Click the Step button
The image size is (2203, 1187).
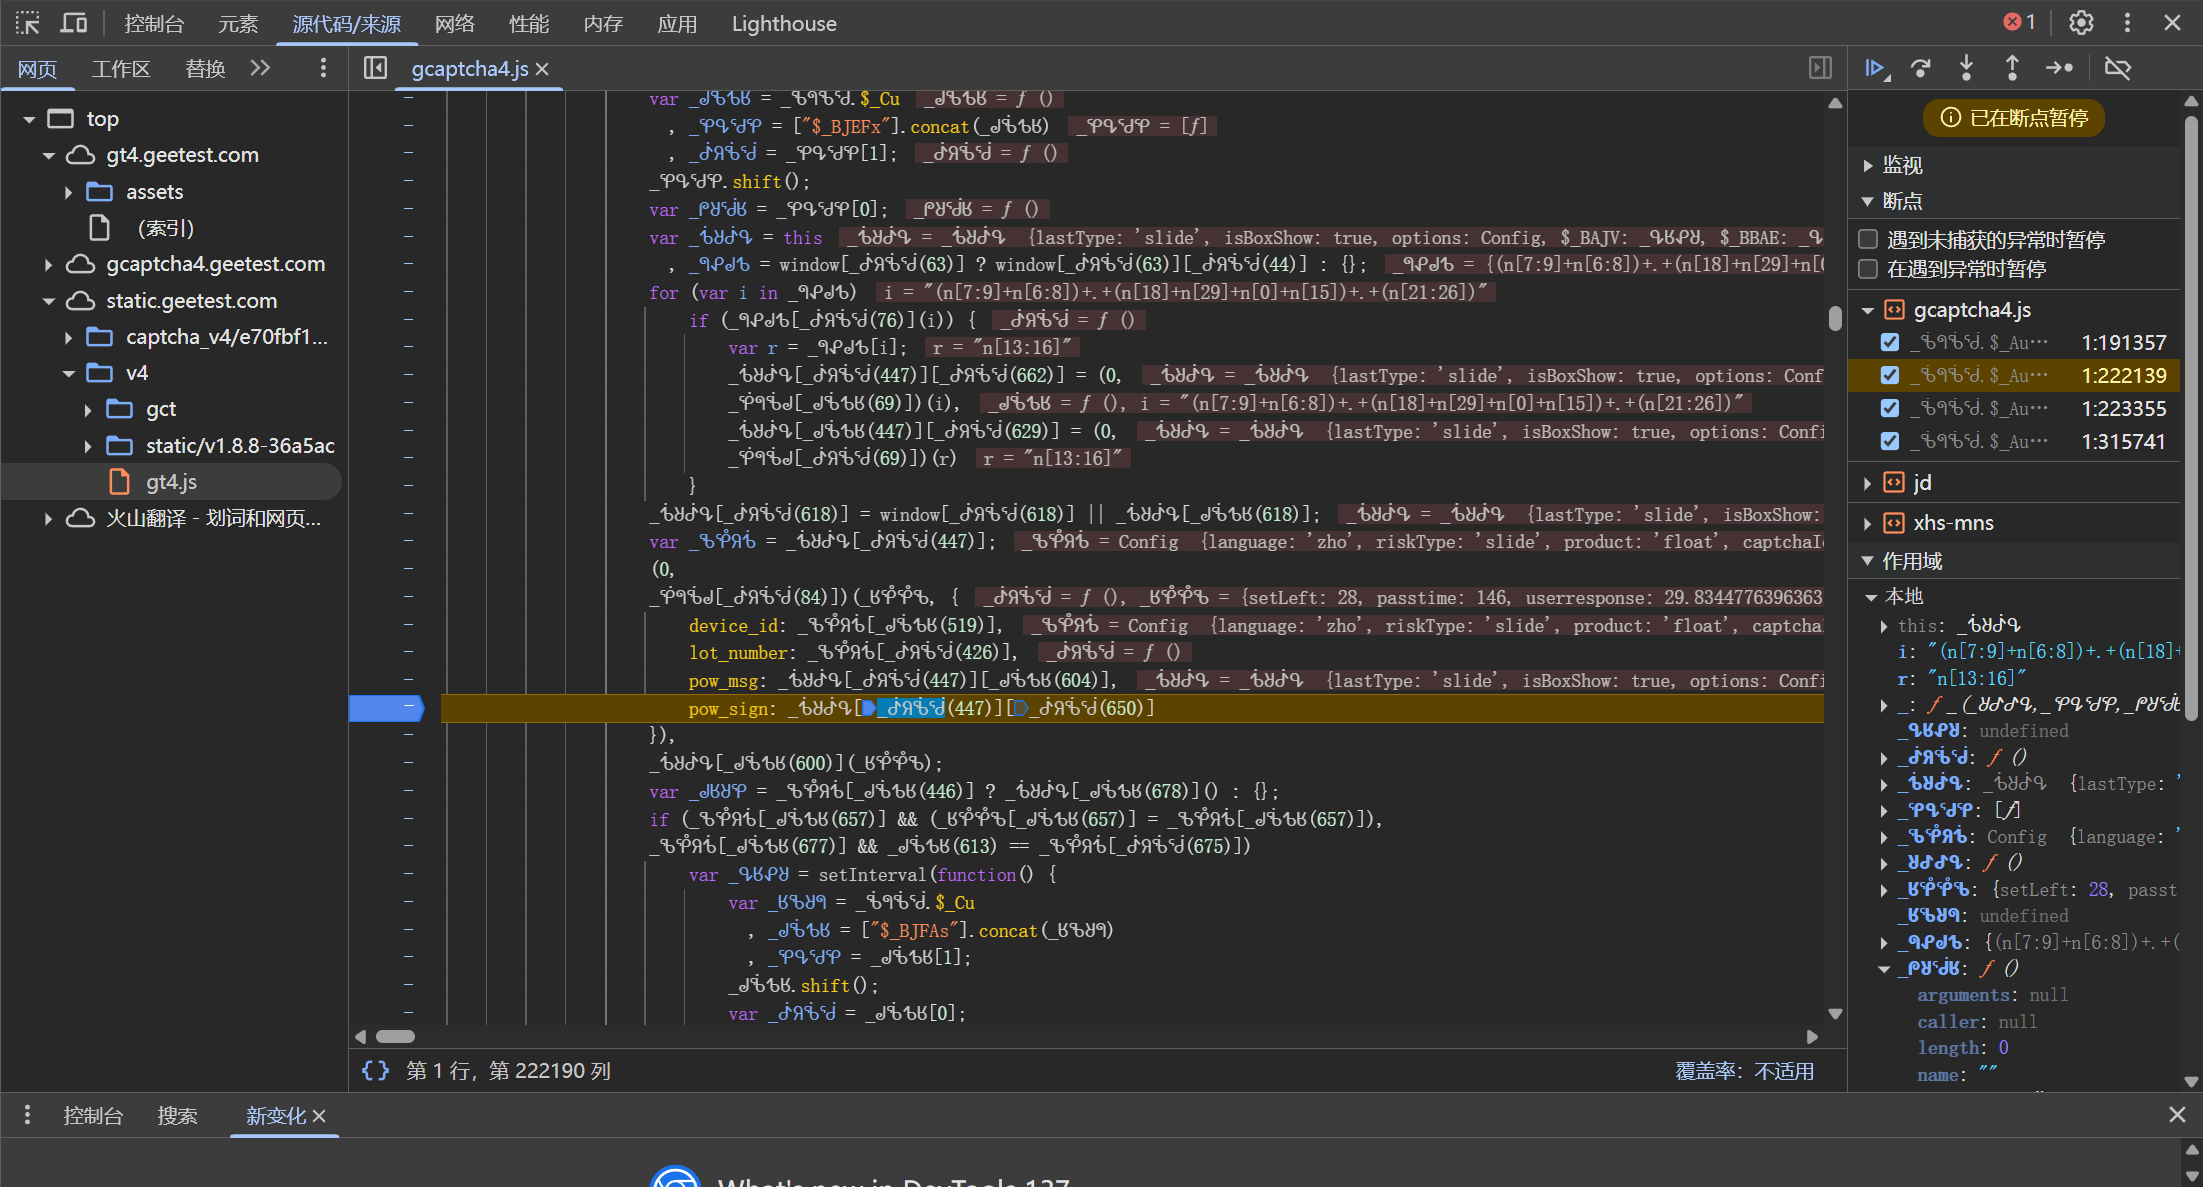pyautogui.click(x=2059, y=68)
